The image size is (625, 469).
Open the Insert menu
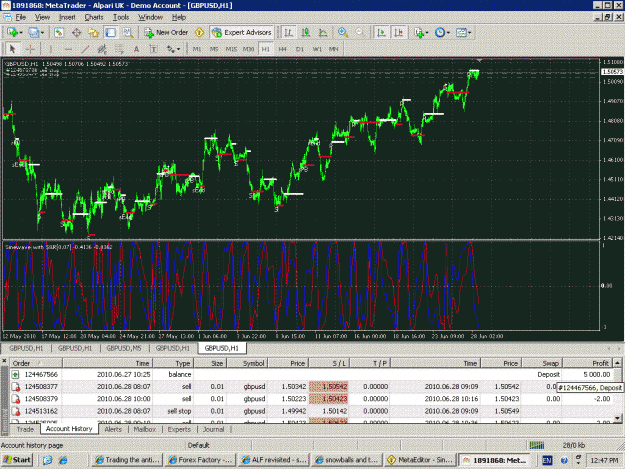[67, 17]
